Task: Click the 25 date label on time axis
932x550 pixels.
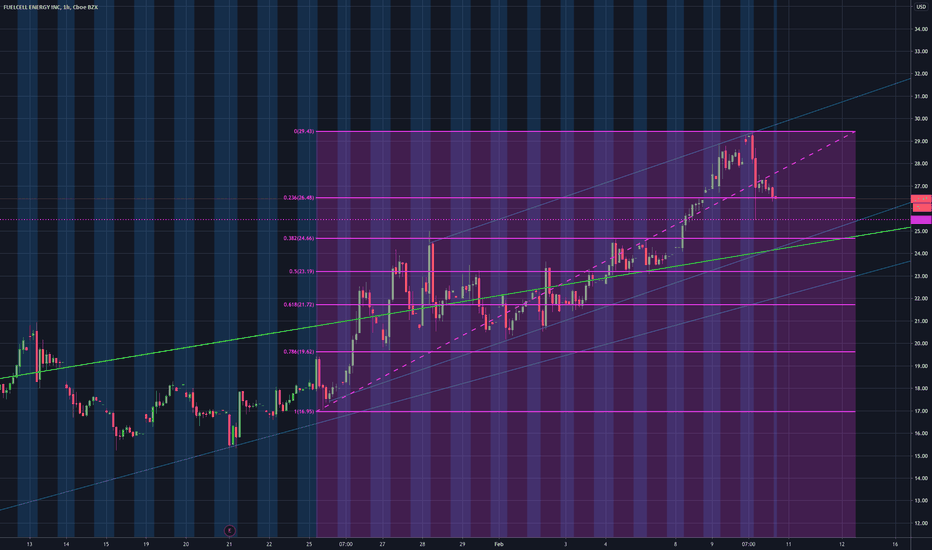Action: [309, 544]
